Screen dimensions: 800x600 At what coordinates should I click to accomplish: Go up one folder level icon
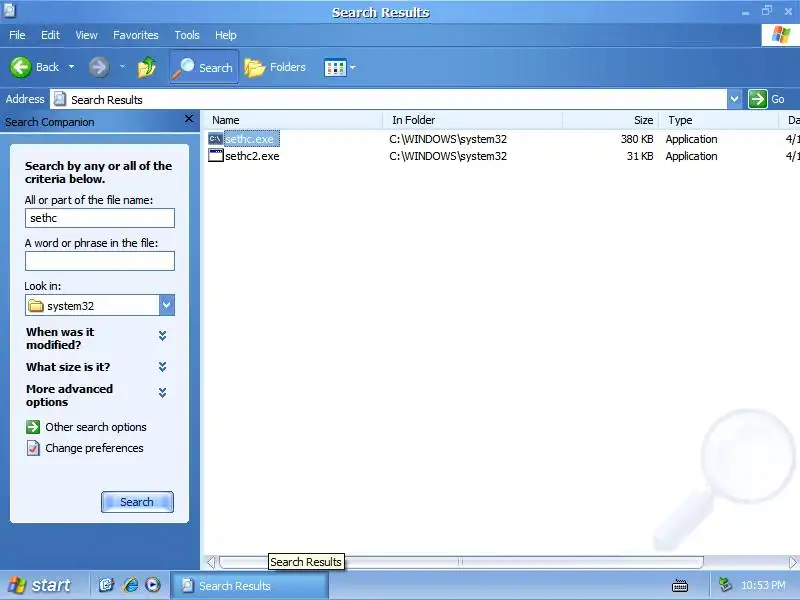point(146,67)
